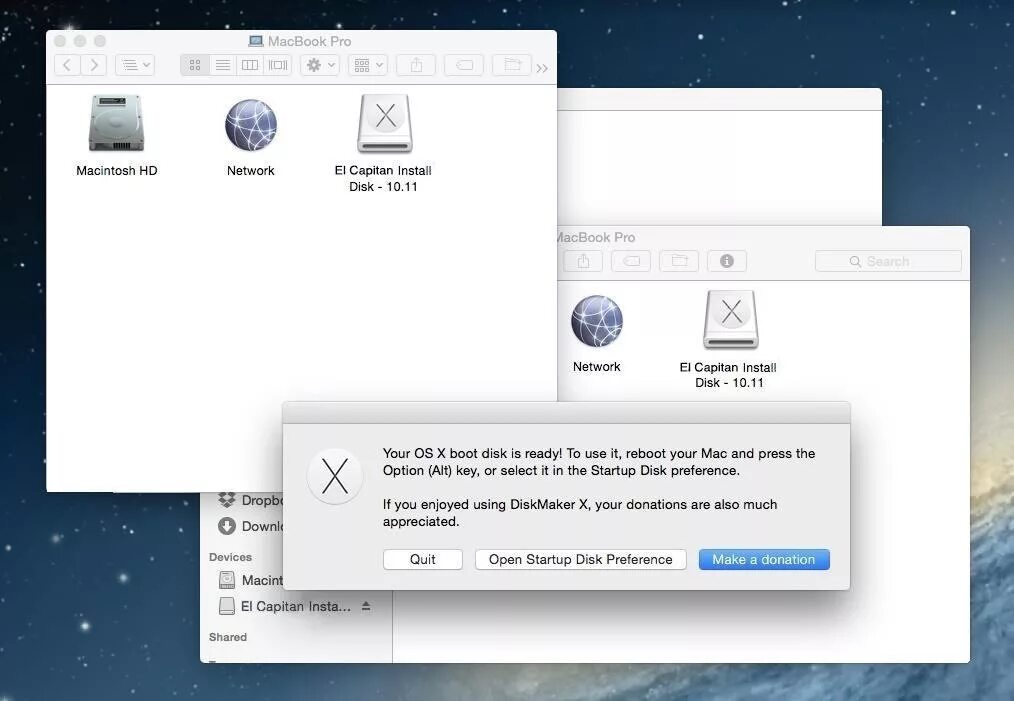Screen dimensions: 1014x701
Task: Select El Capitan Install Disk in front window
Action: coord(385,123)
